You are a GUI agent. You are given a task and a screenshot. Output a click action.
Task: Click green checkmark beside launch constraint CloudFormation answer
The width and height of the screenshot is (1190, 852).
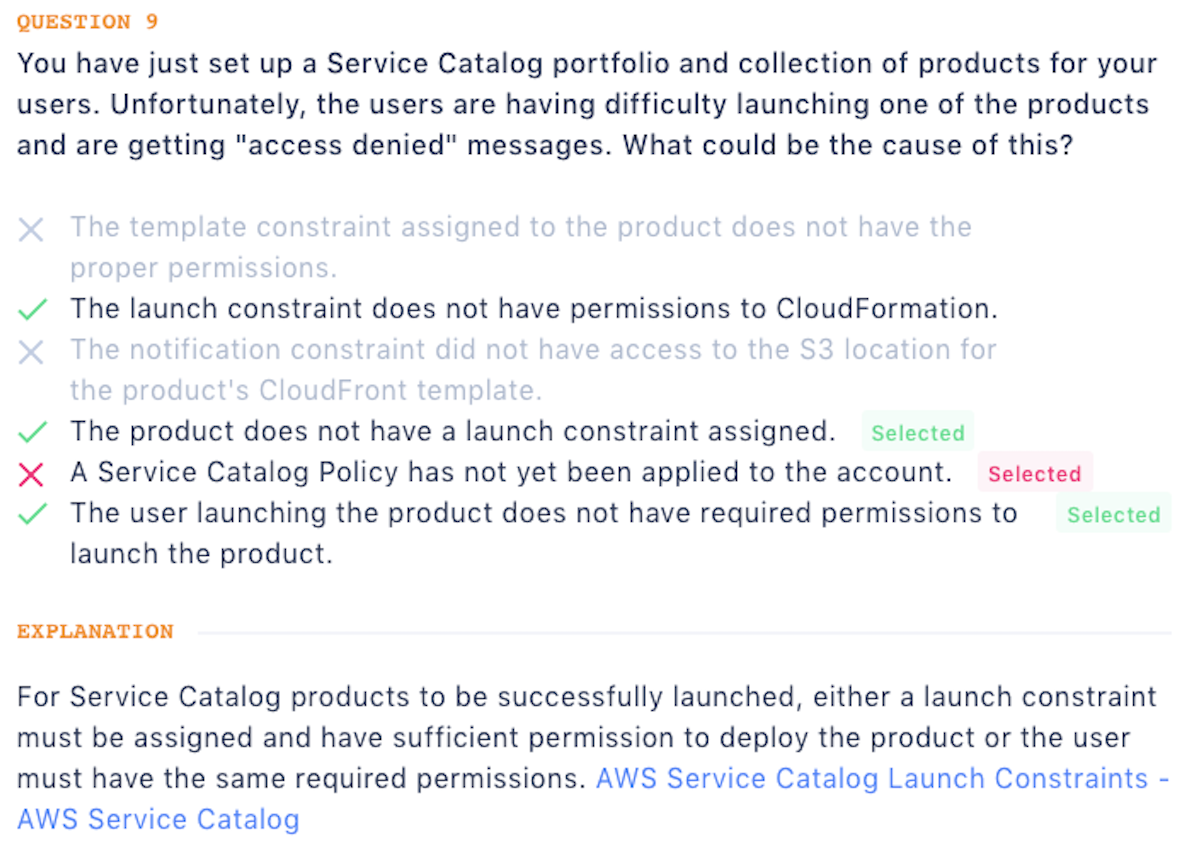tap(32, 311)
